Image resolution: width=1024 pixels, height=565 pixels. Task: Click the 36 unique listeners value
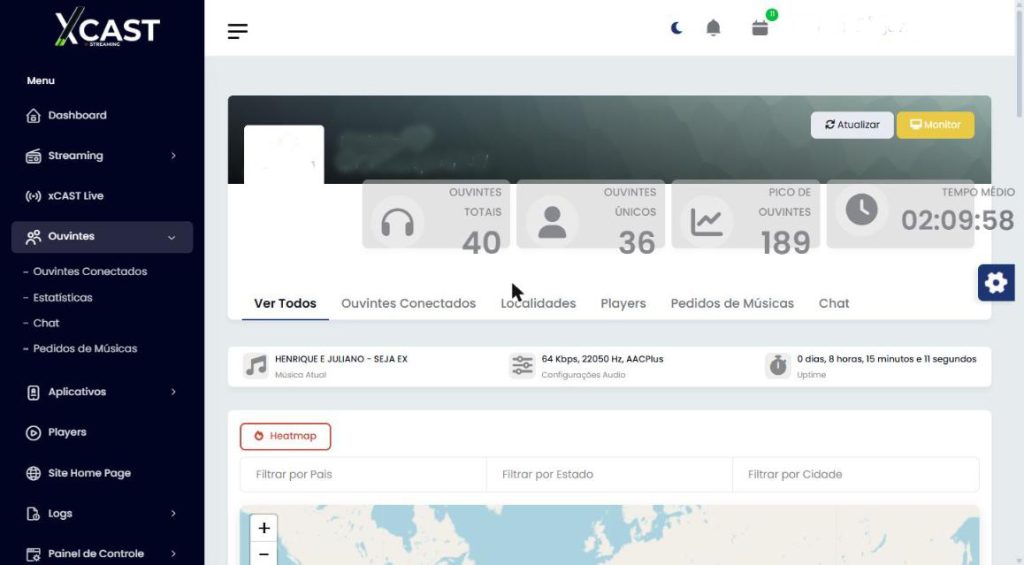click(x=637, y=243)
